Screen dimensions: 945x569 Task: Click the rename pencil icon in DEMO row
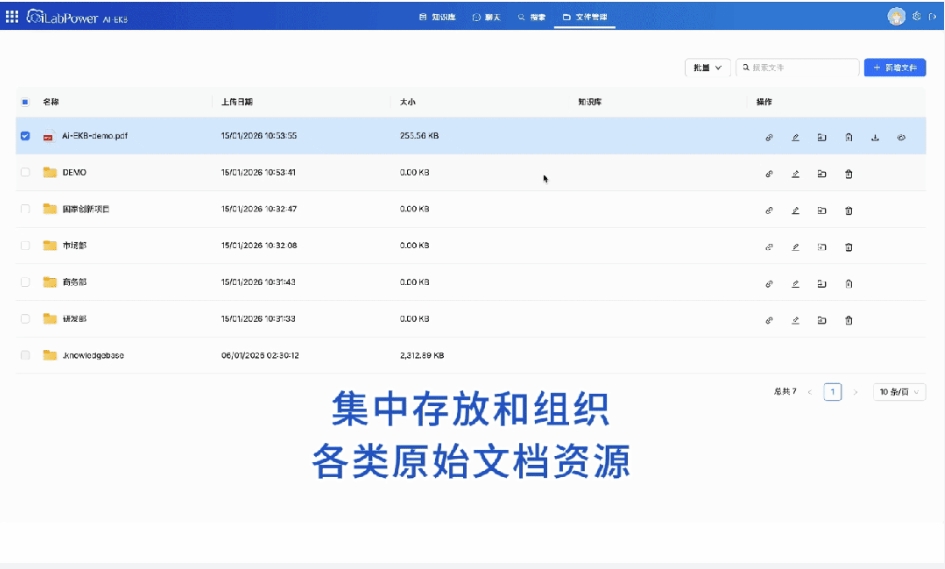(795, 174)
